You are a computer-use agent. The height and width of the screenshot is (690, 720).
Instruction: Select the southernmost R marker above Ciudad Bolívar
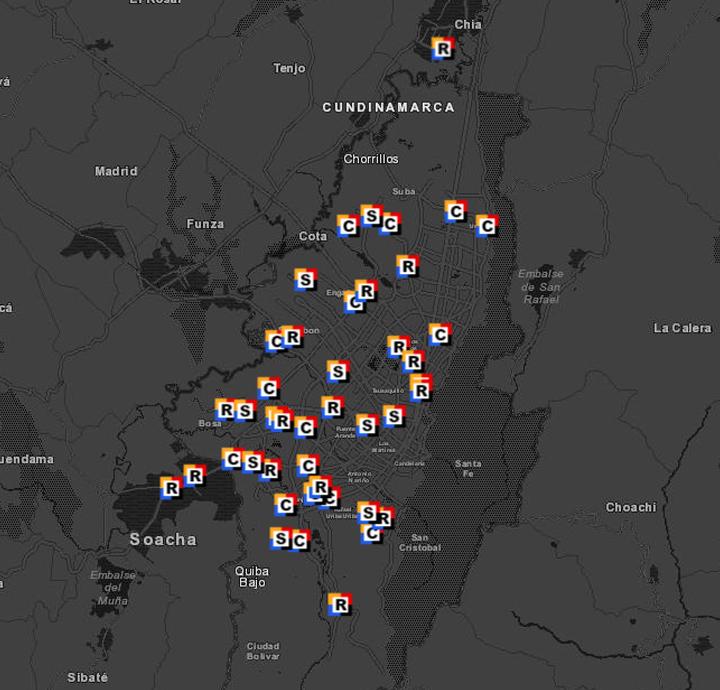coord(340,605)
